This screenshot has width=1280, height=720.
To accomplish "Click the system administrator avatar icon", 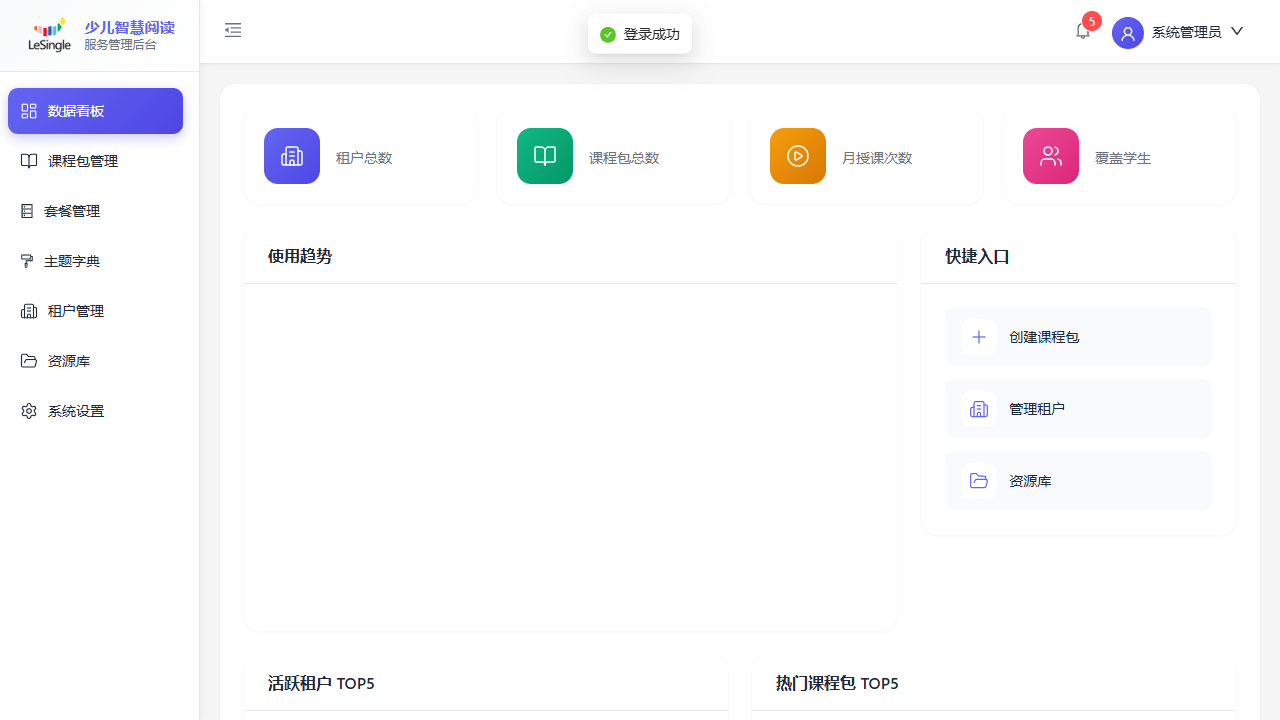I will [x=1127, y=33].
